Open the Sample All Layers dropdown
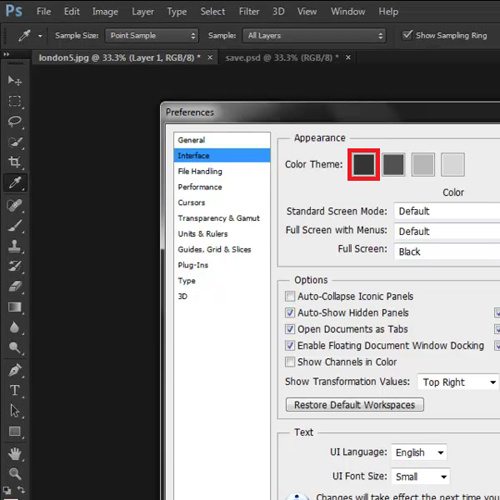The image size is (500, 500). coord(314,36)
